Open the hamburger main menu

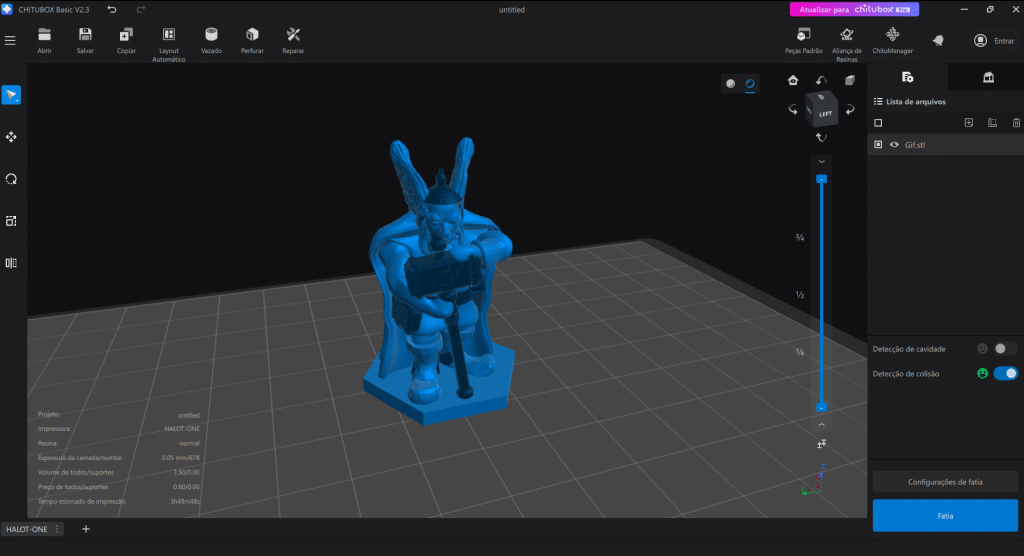pos(10,41)
